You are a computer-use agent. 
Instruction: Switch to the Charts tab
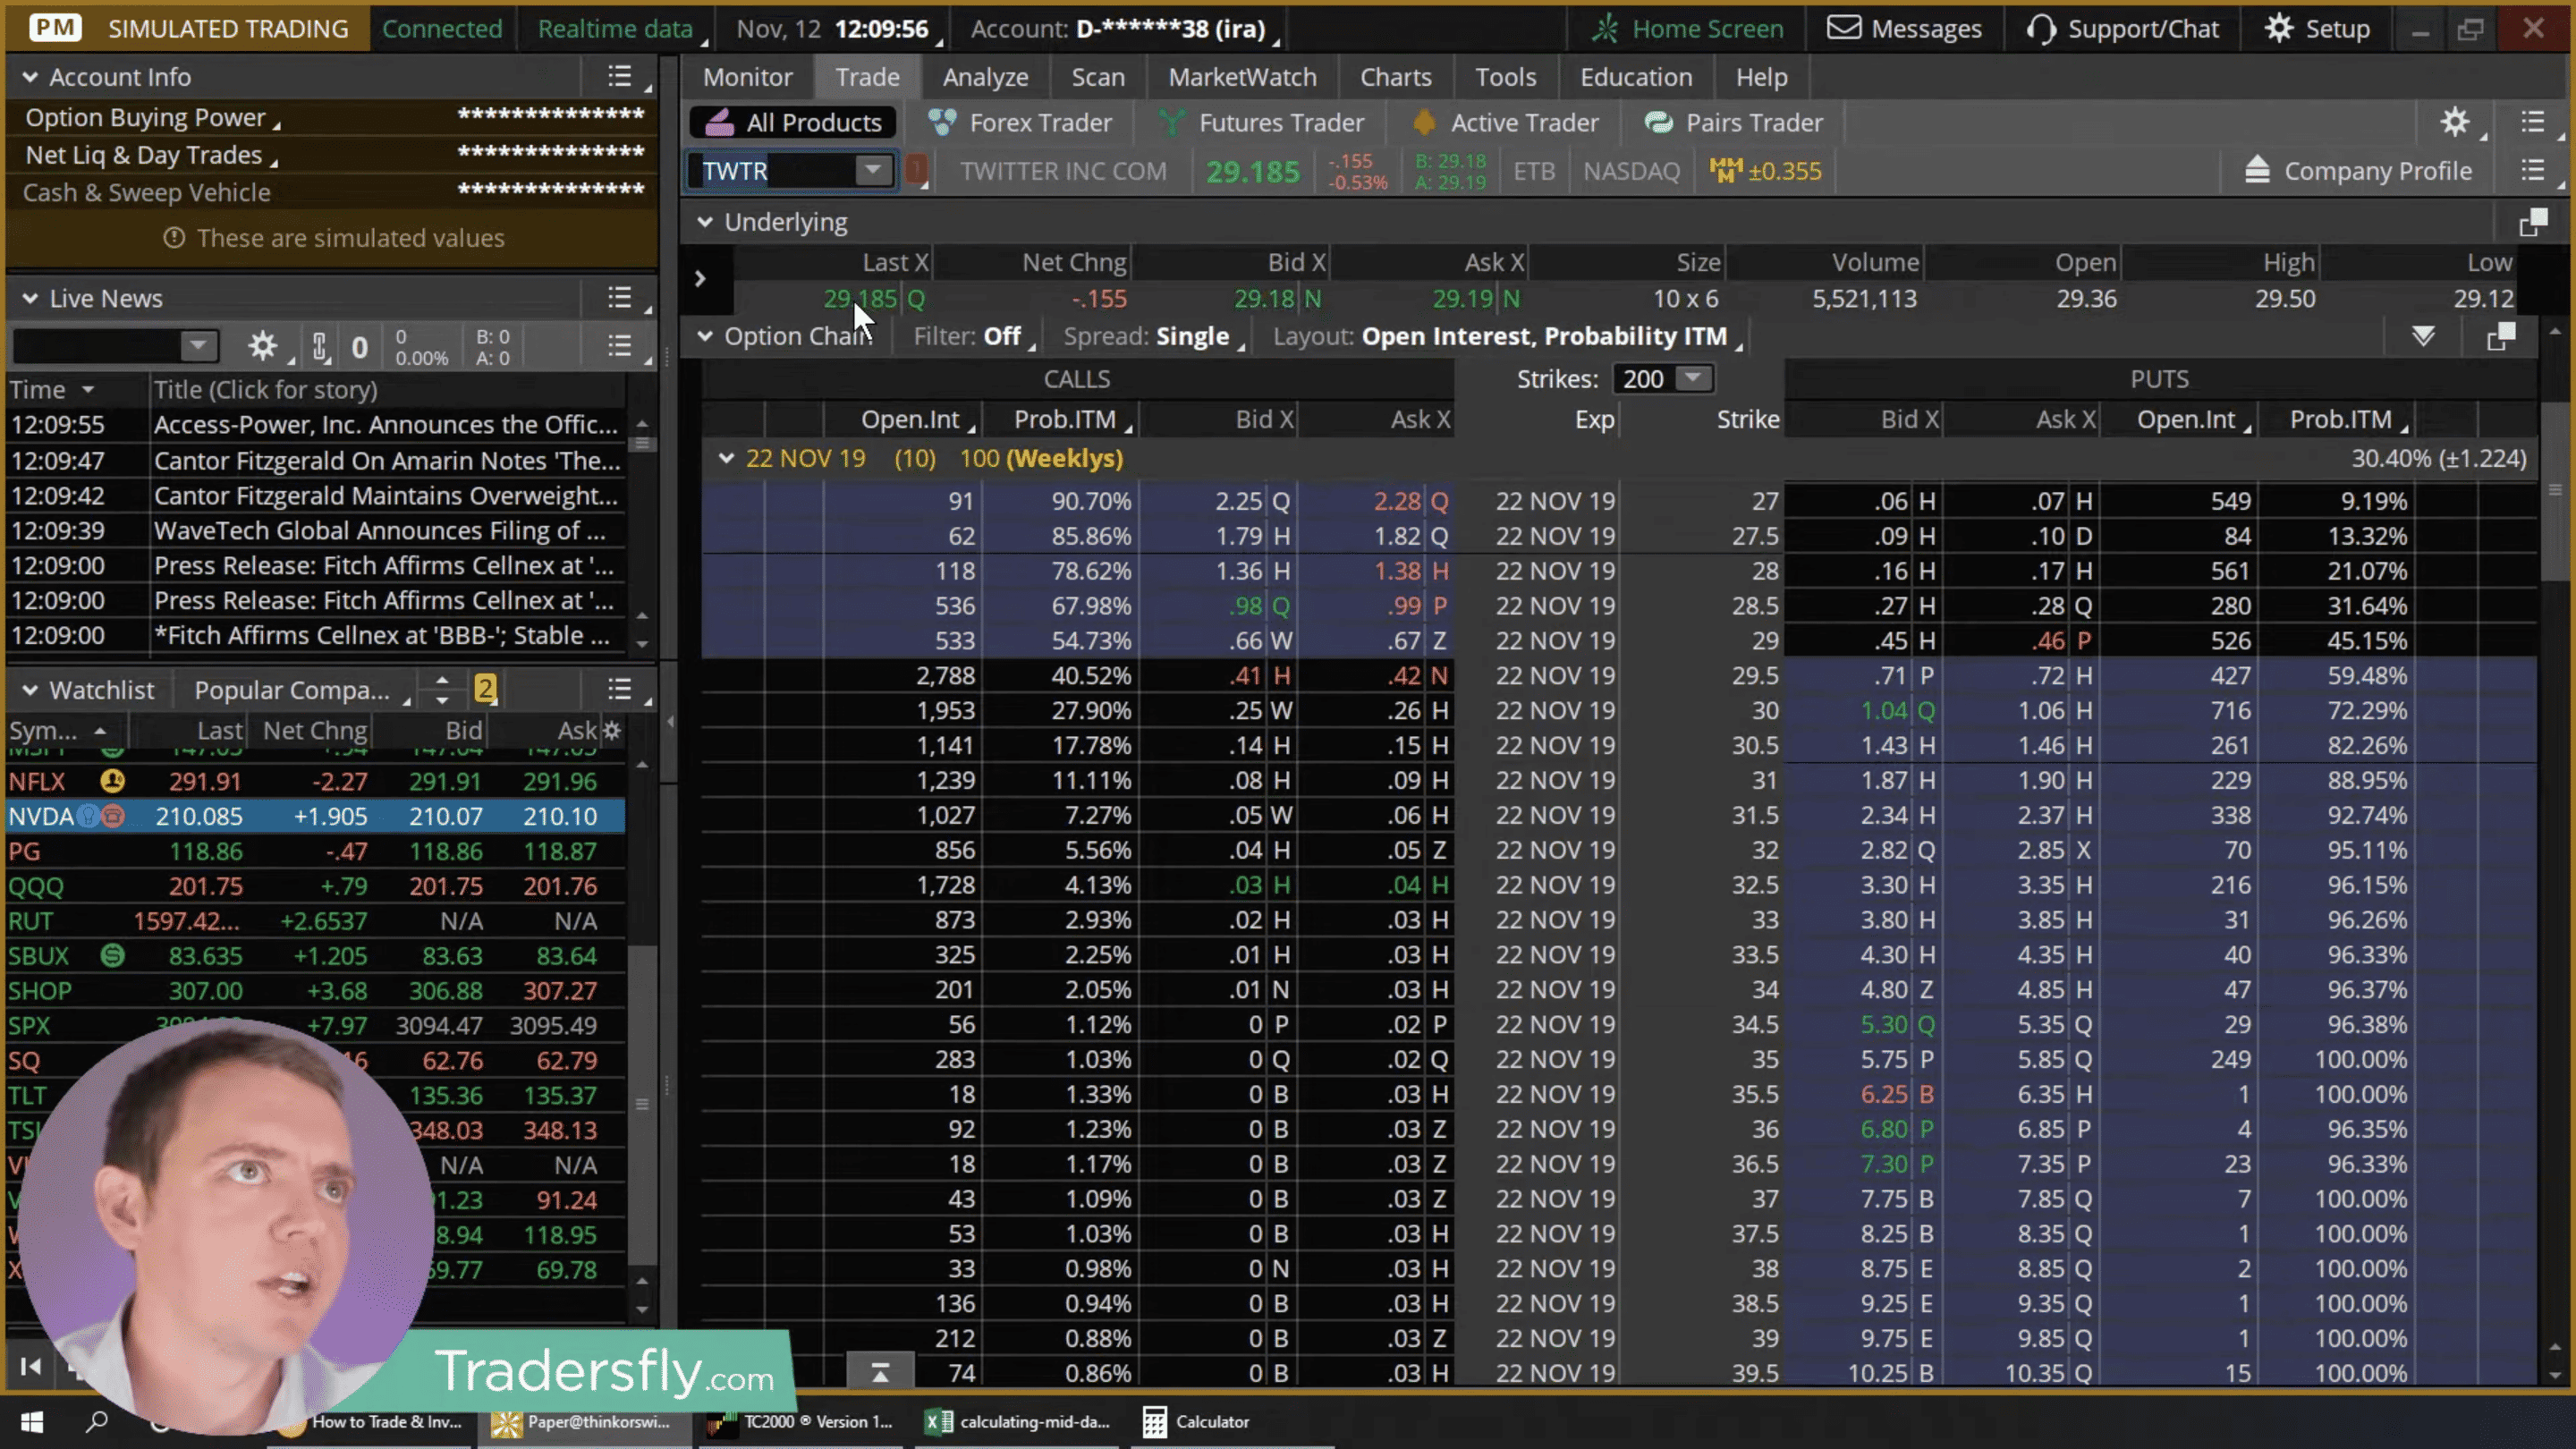pyautogui.click(x=1395, y=77)
